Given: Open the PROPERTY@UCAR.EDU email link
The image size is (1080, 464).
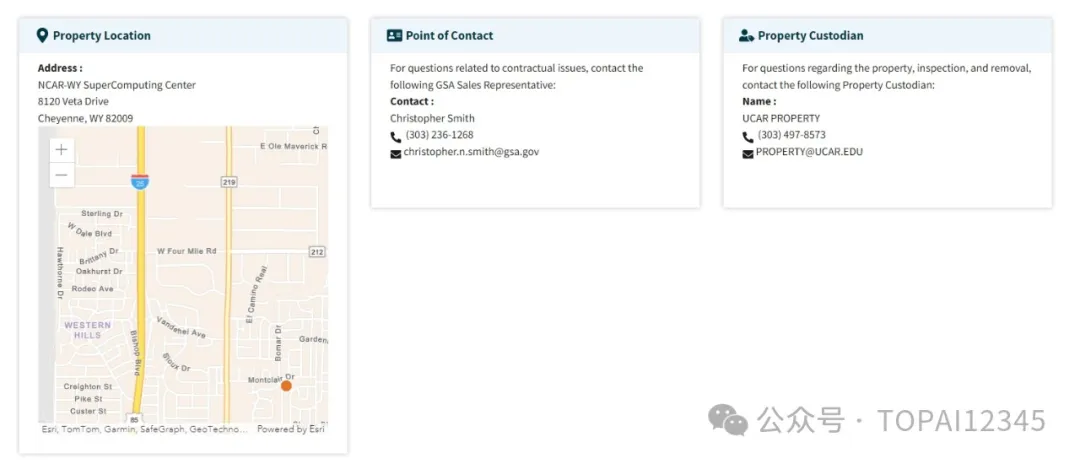Looking at the screenshot, I should coord(809,151).
